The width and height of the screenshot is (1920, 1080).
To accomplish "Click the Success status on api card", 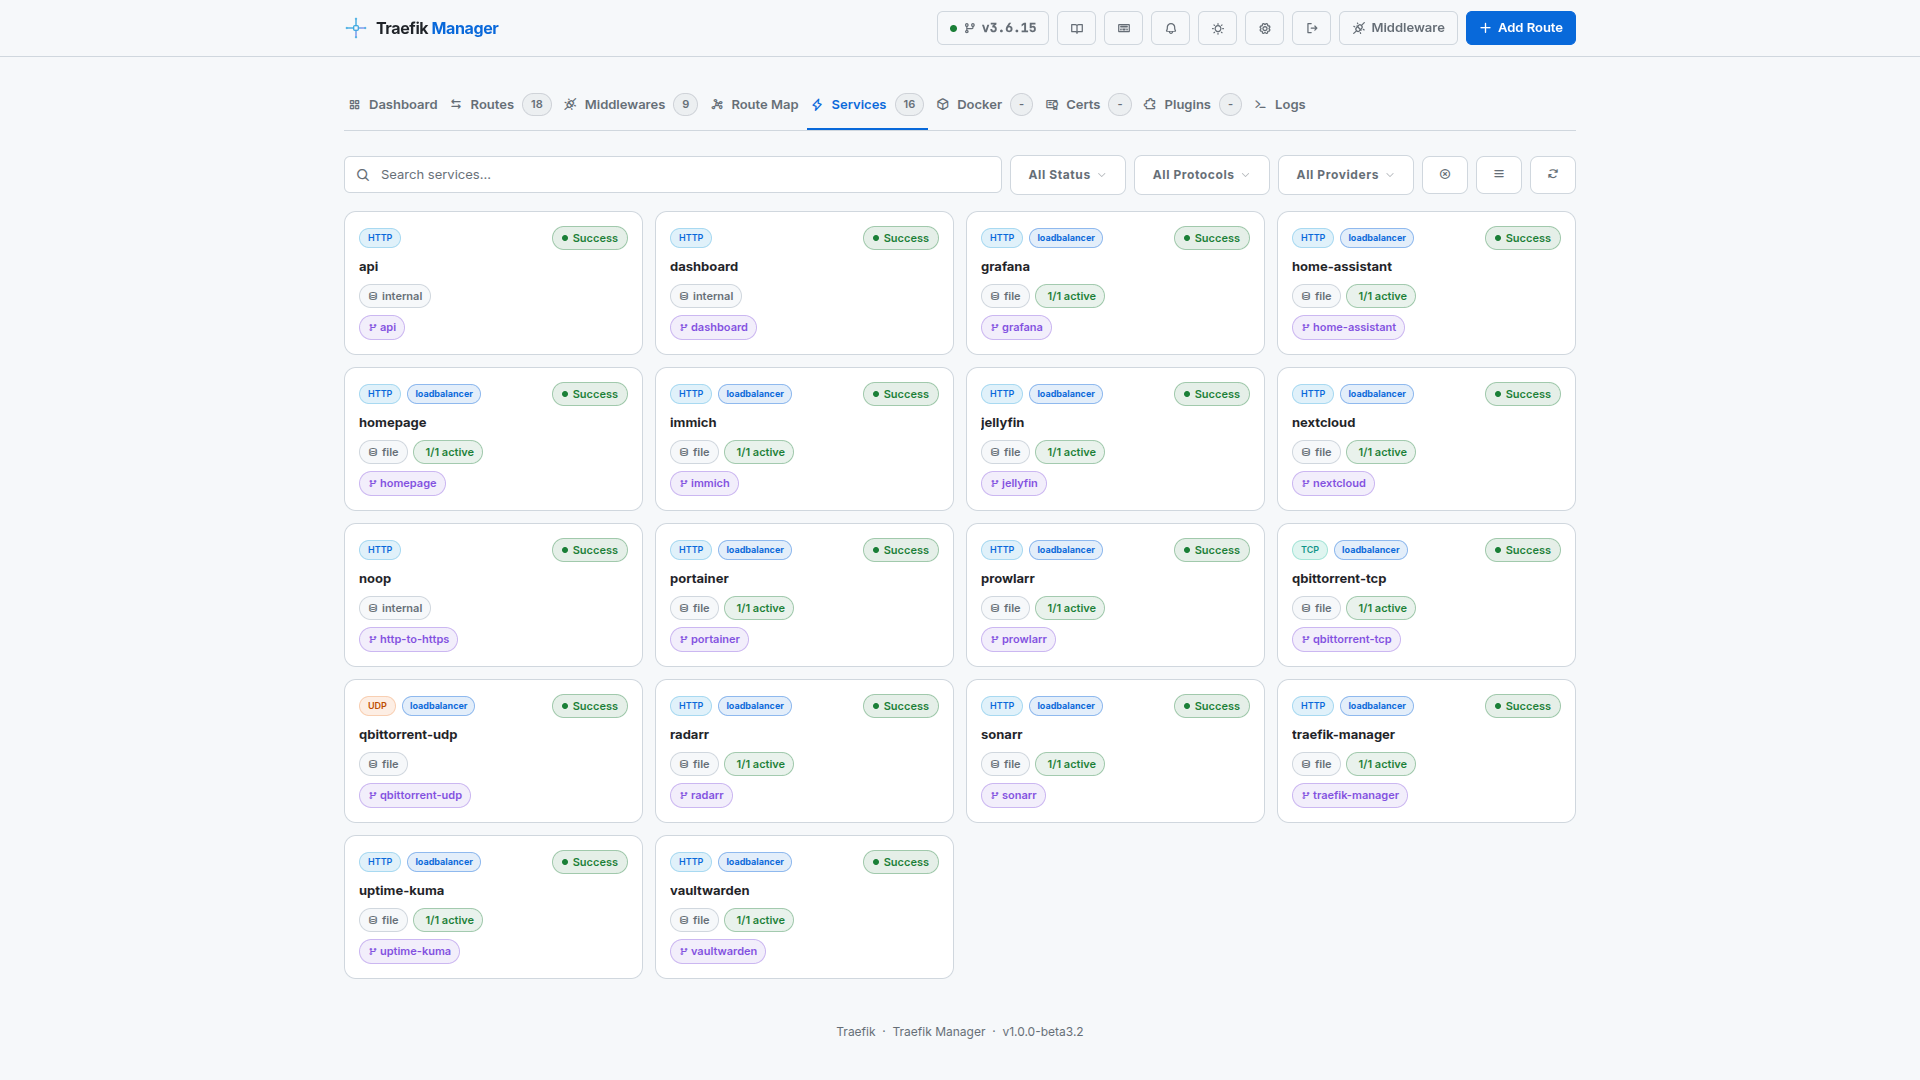I will coord(590,238).
